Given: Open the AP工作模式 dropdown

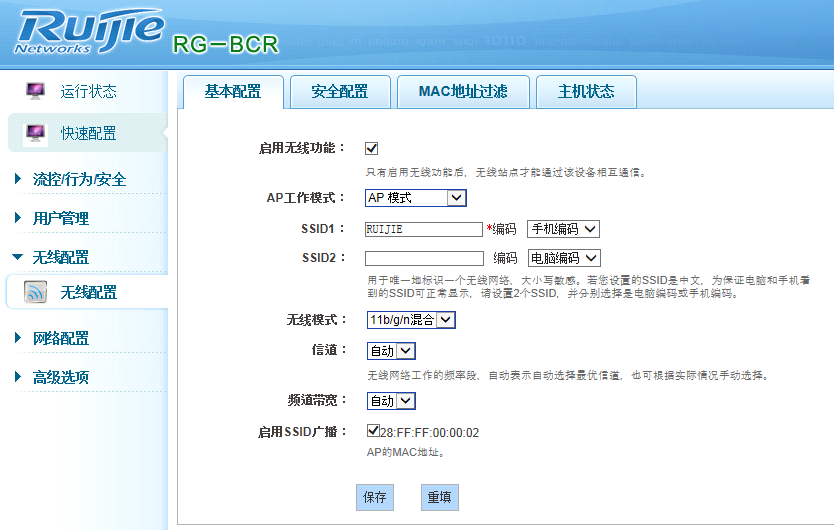Looking at the screenshot, I should tap(415, 198).
